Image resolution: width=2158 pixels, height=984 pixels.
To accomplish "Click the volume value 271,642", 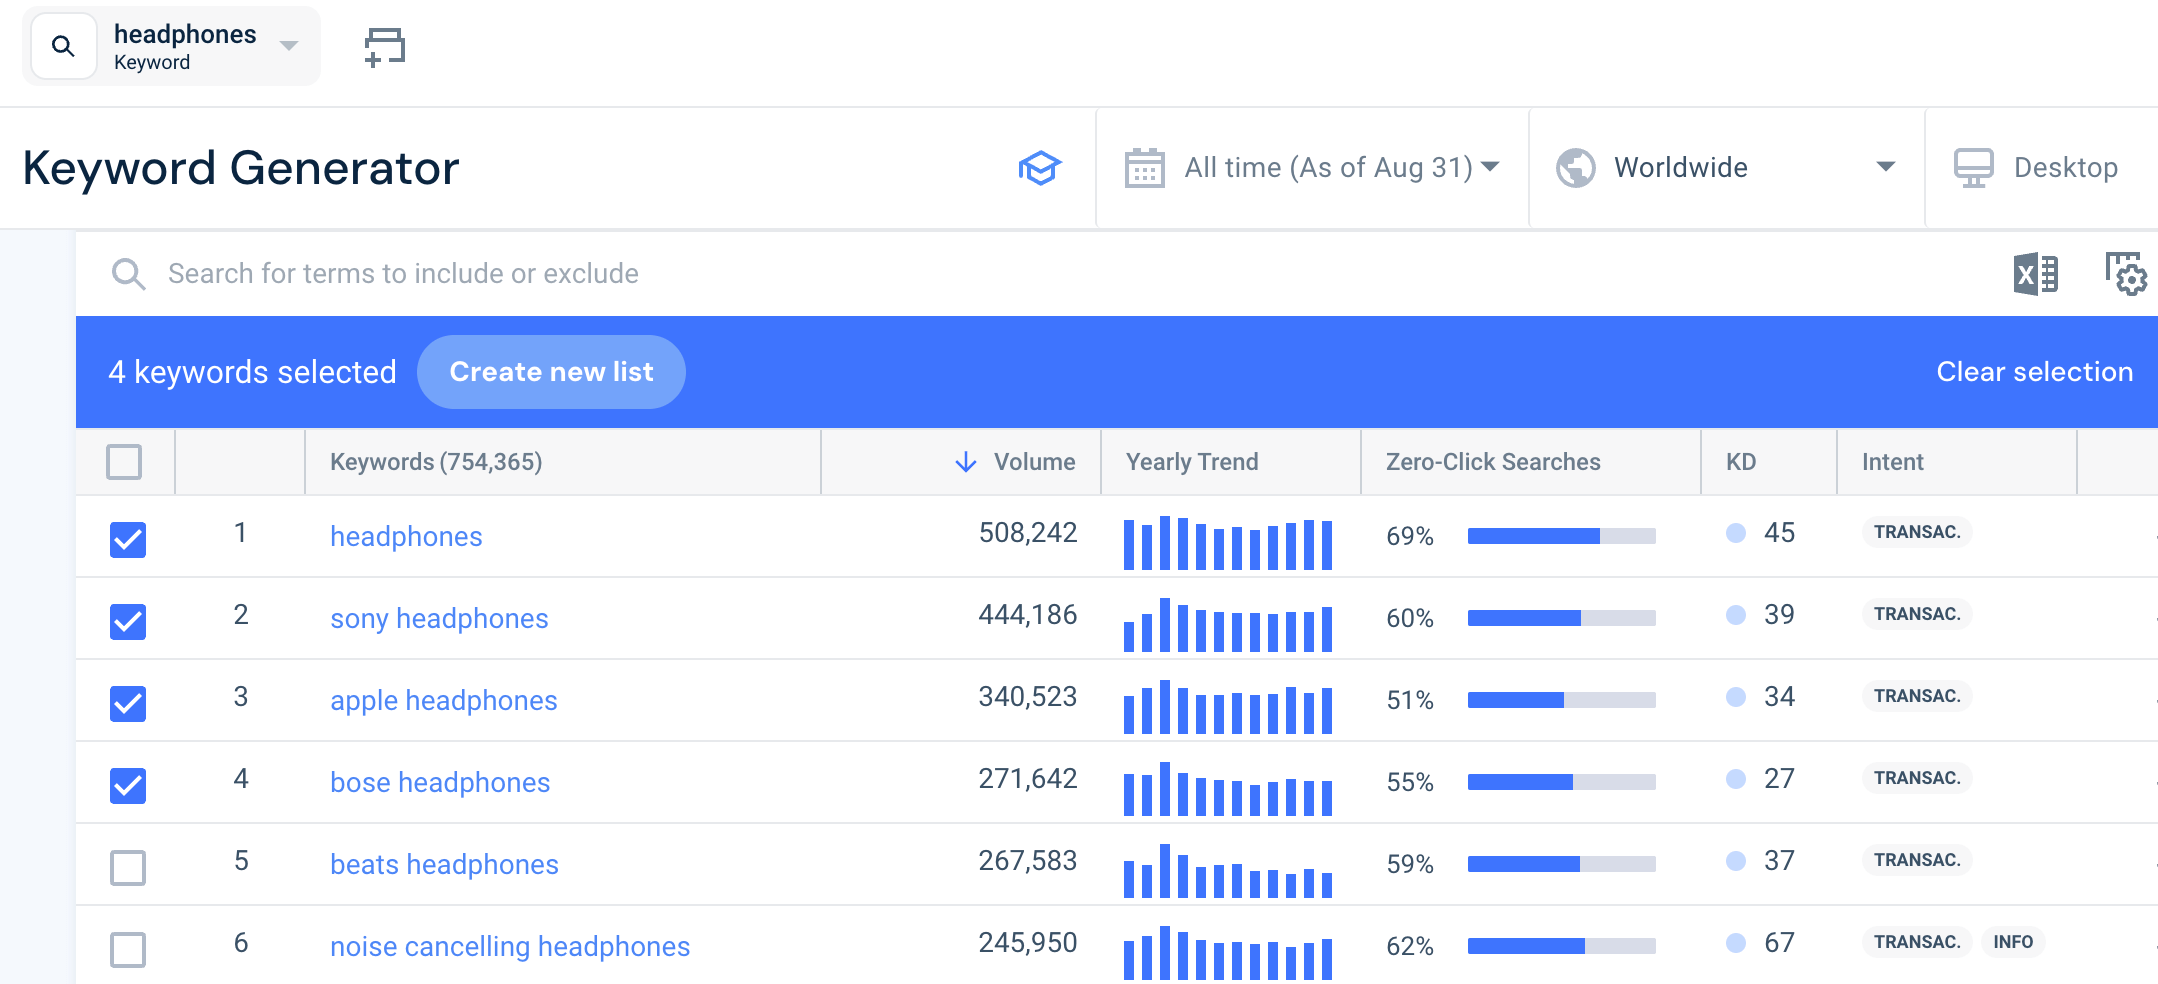I will [x=1028, y=779].
